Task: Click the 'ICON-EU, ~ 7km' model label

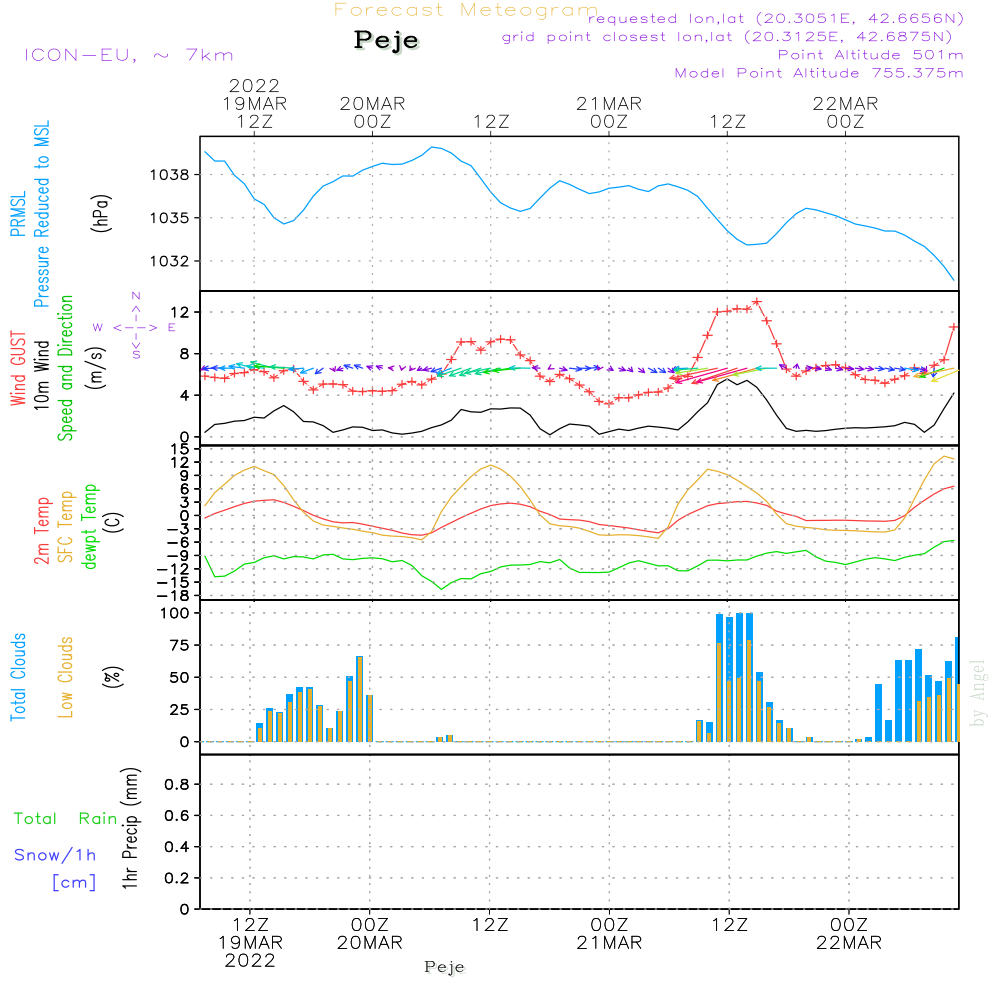Action: click(129, 55)
